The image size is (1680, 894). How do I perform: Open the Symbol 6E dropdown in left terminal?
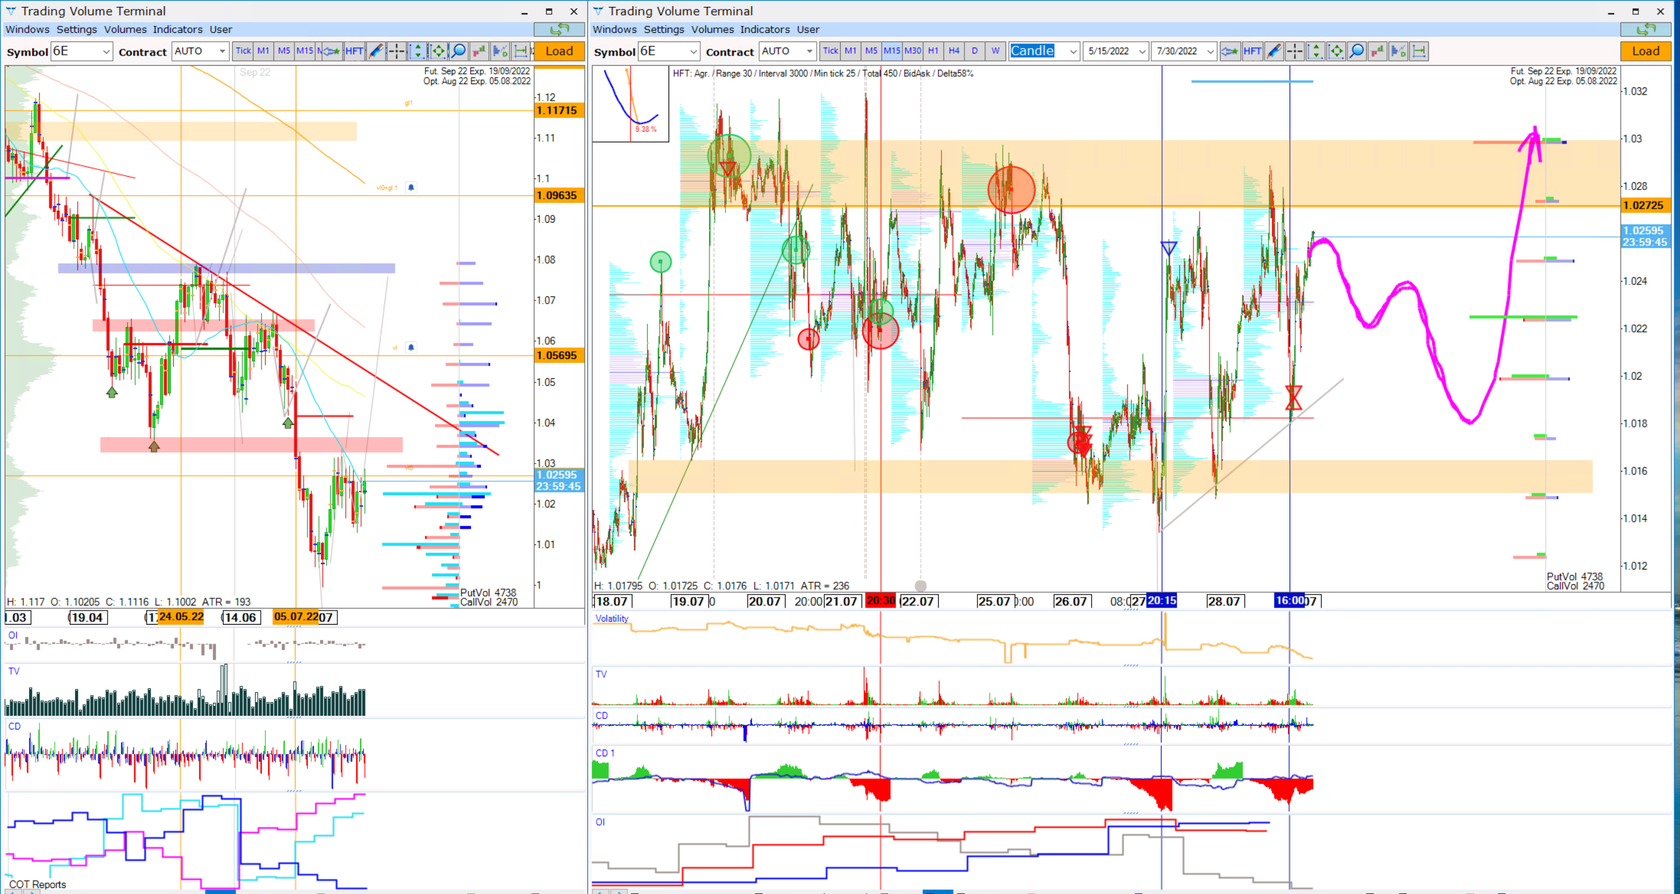point(81,51)
